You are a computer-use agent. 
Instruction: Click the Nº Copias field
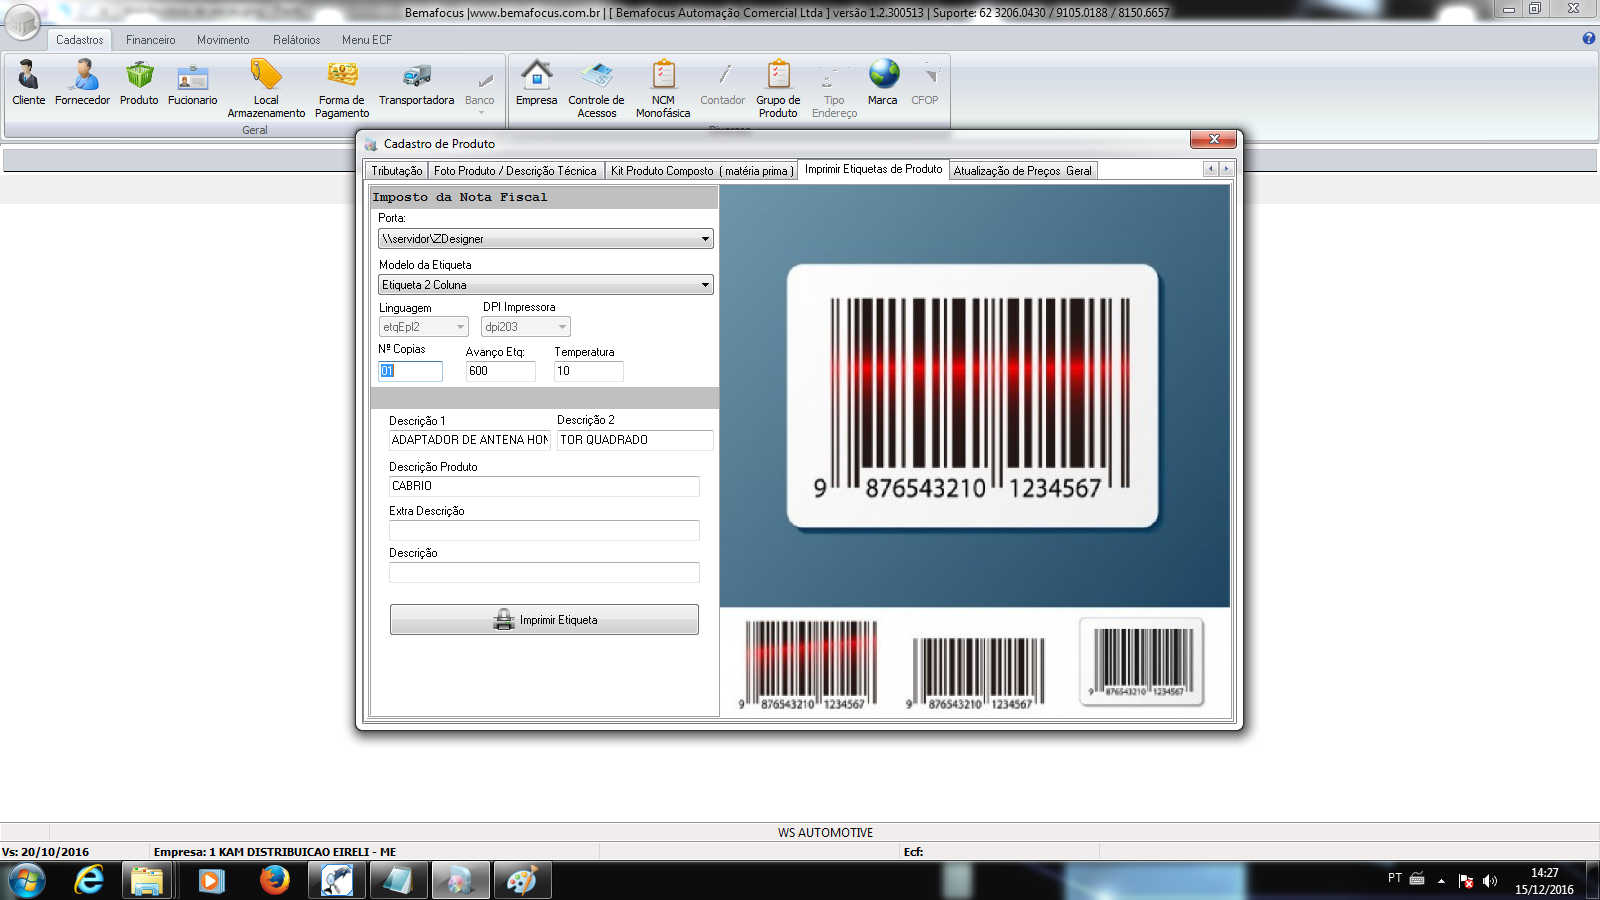[x=410, y=371]
